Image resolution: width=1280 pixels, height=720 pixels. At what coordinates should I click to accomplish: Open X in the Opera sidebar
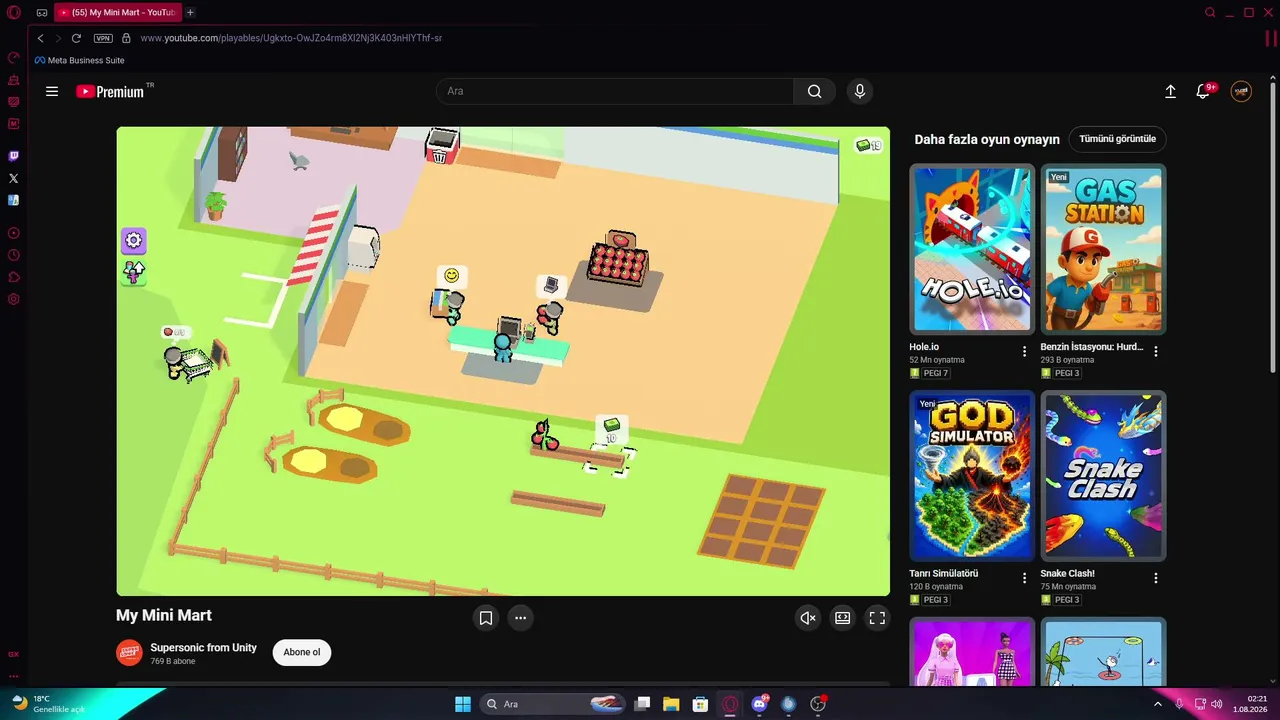pos(13,178)
